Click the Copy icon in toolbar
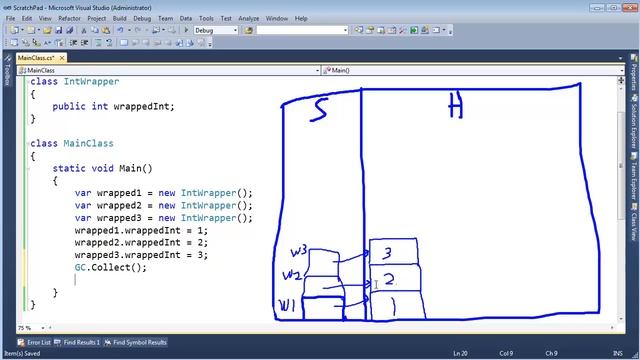Image resolution: width=640 pixels, height=360 pixels. point(95,30)
